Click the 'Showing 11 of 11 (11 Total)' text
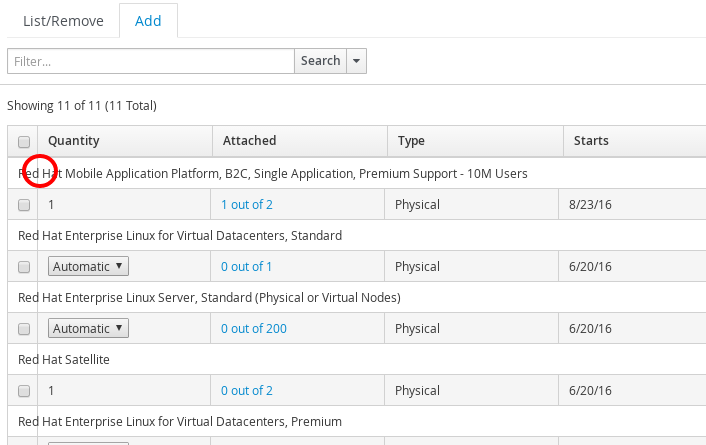This screenshot has height=445, width=706. coord(82,105)
